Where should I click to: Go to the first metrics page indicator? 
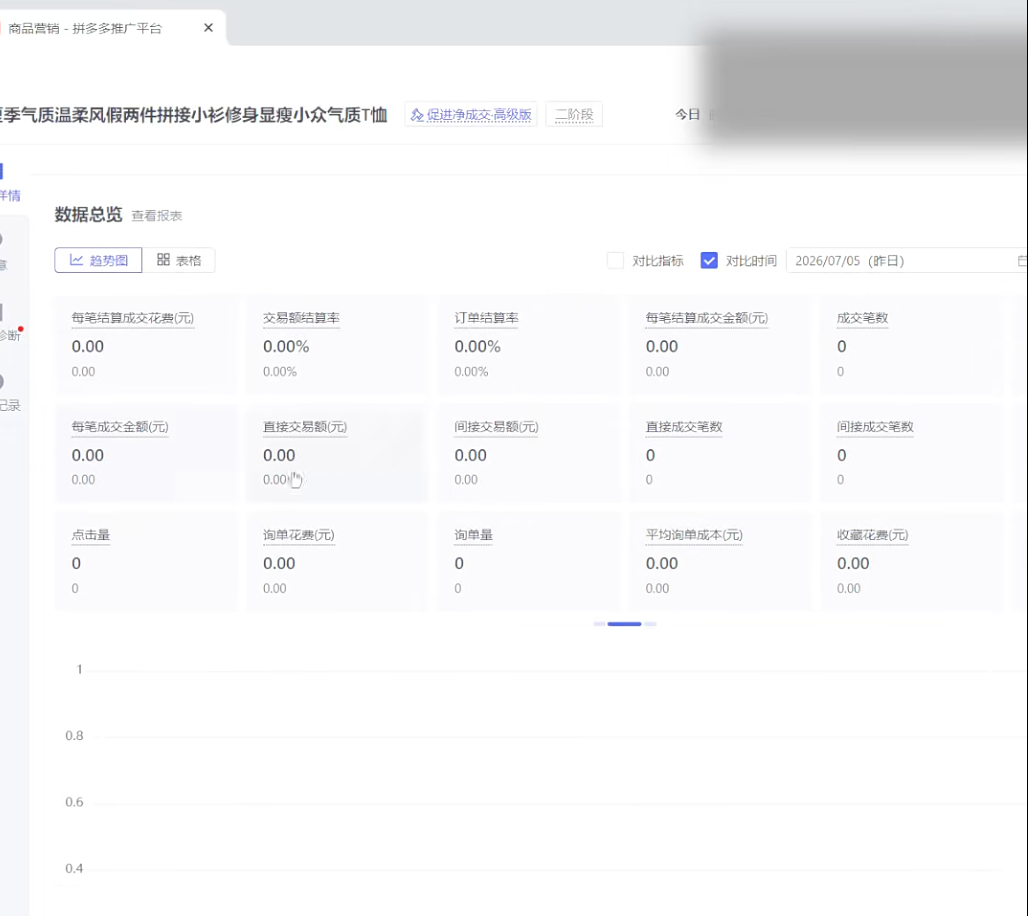pos(599,624)
